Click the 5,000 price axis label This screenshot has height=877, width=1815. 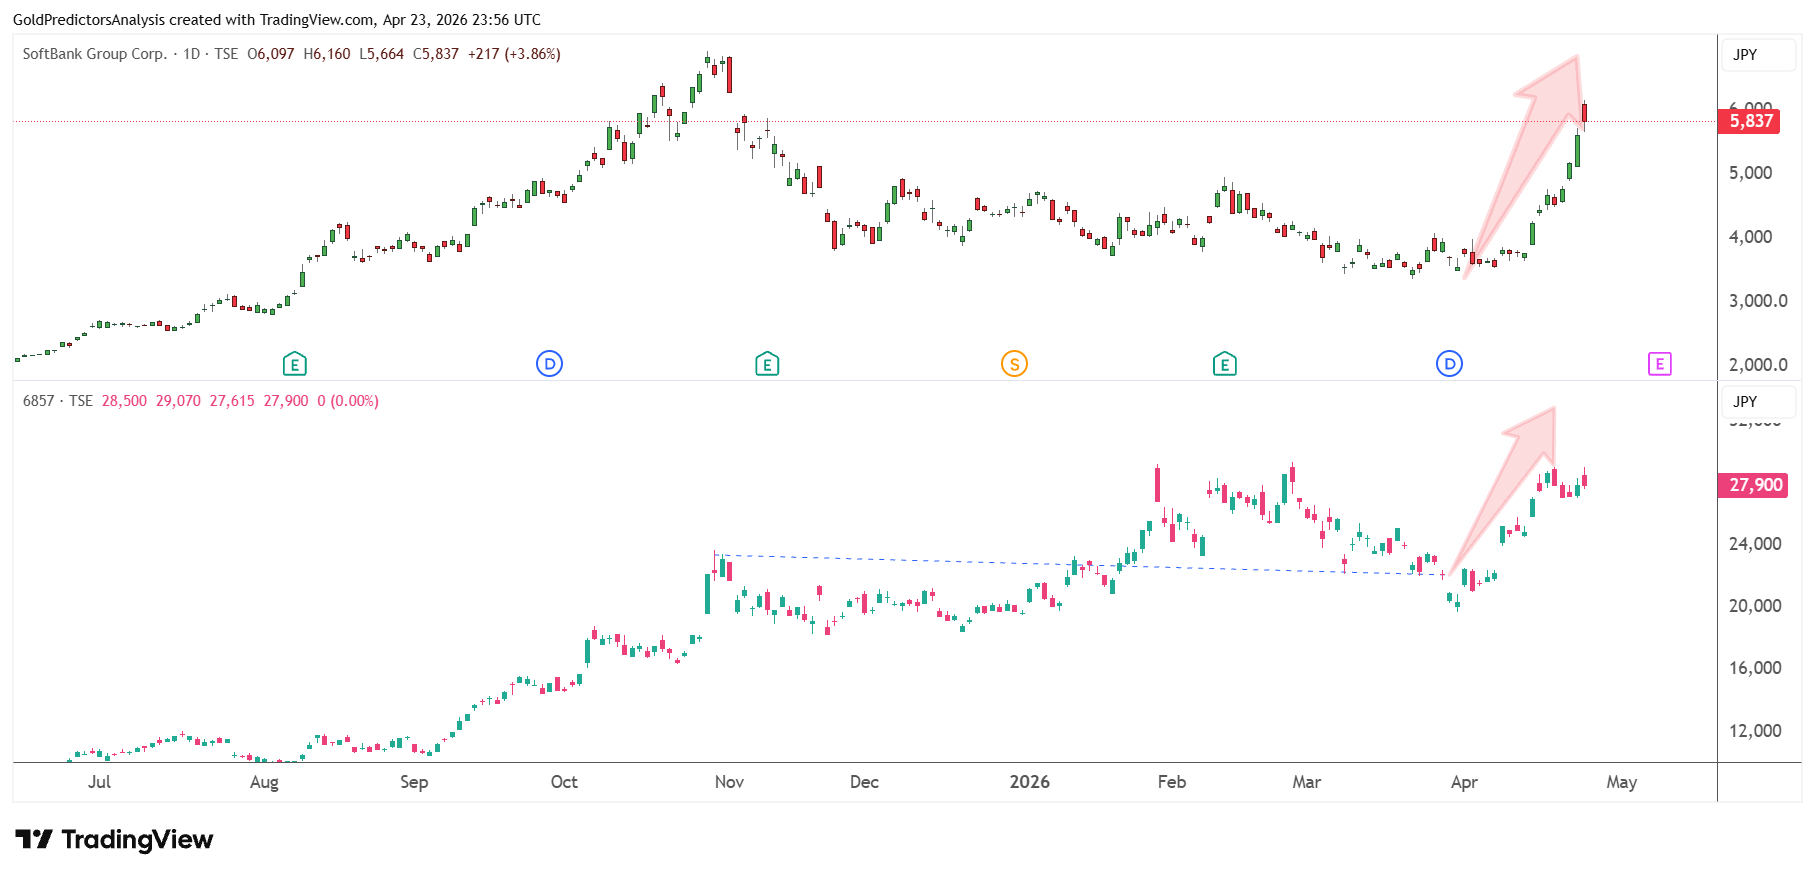[1750, 173]
